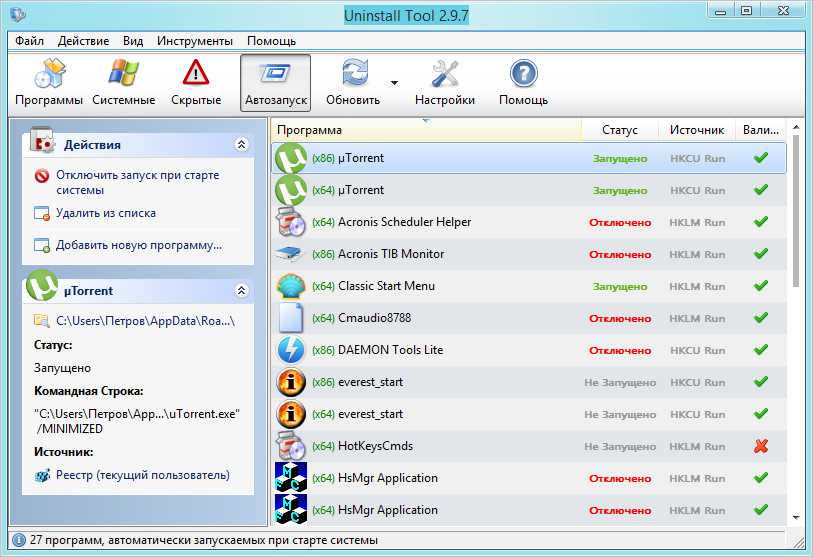Collapse the Действия panel
This screenshot has height=557, width=813.
[241, 145]
